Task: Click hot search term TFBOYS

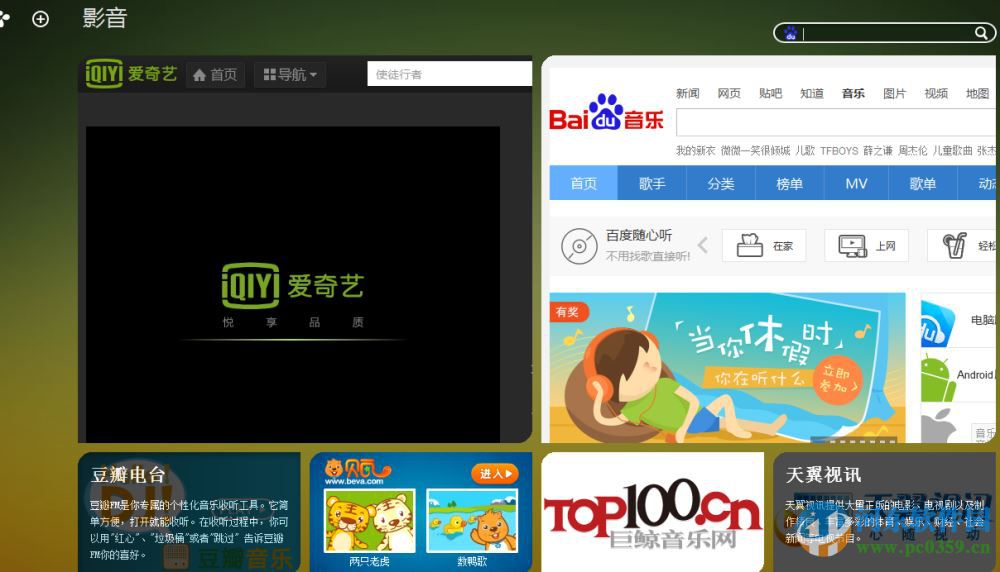Action: pos(839,150)
